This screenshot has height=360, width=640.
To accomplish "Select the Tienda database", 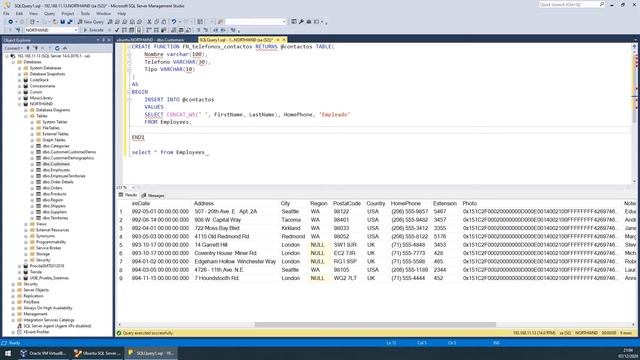I will click(36, 272).
